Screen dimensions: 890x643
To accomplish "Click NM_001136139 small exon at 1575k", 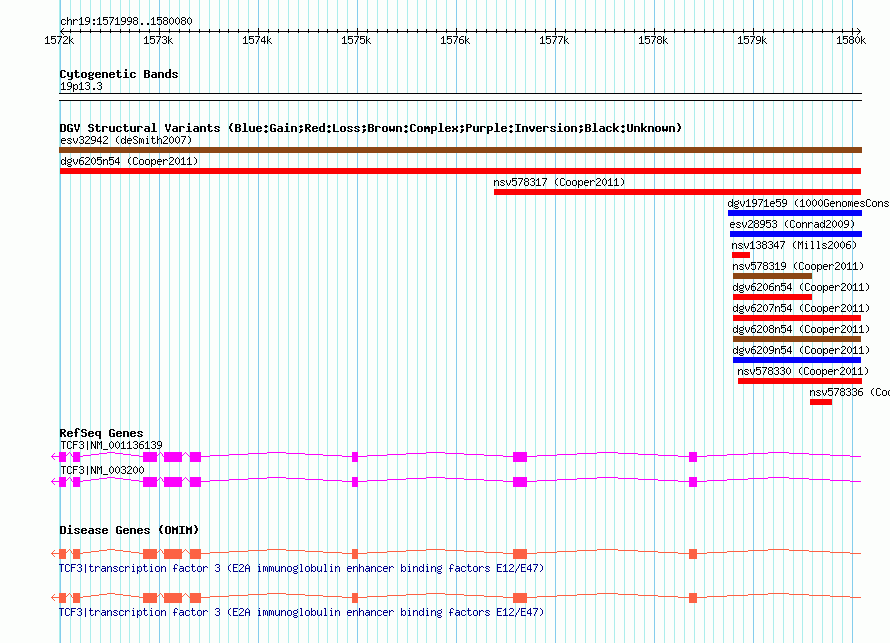I will [355, 457].
